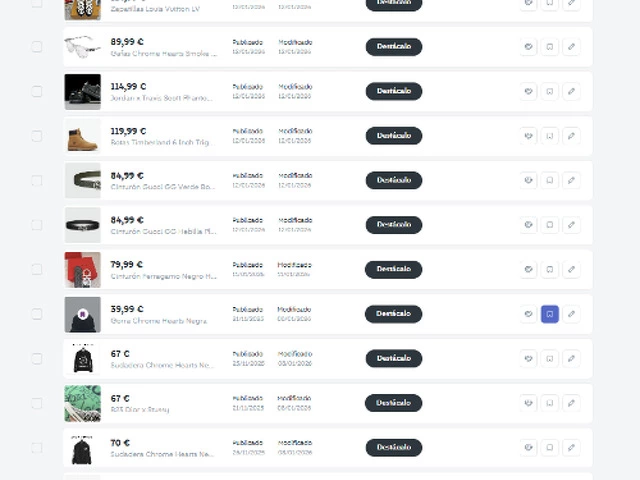Mark Botas Timberland as sold via handshake icon
The image size is (640, 480).
(x=529, y=136)
